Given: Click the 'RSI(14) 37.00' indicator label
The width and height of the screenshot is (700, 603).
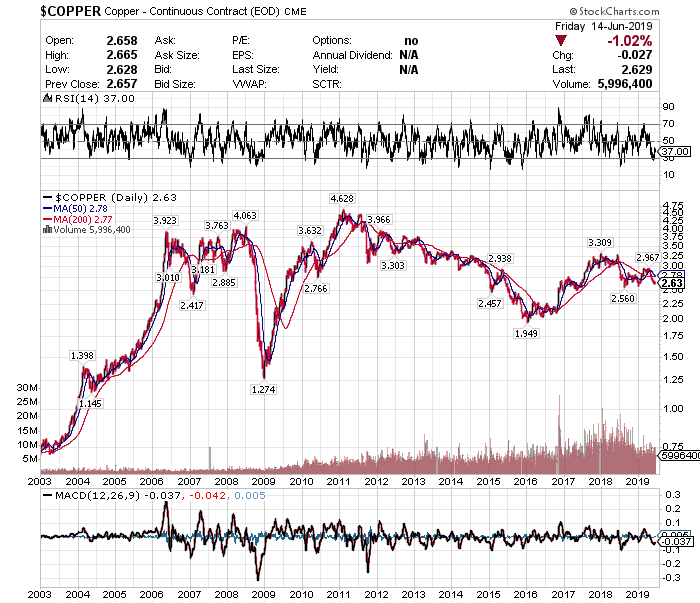Looking at the screenshot, I should (95, 98).
